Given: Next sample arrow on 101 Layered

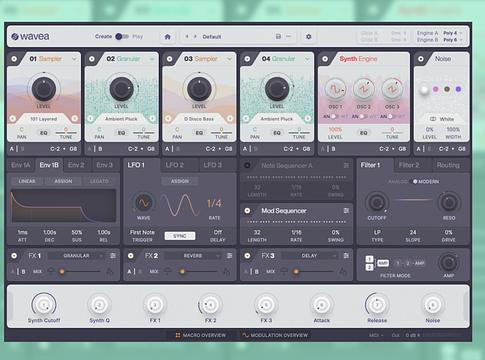Looking at the screenshot, I should click(x=75, y=118).
